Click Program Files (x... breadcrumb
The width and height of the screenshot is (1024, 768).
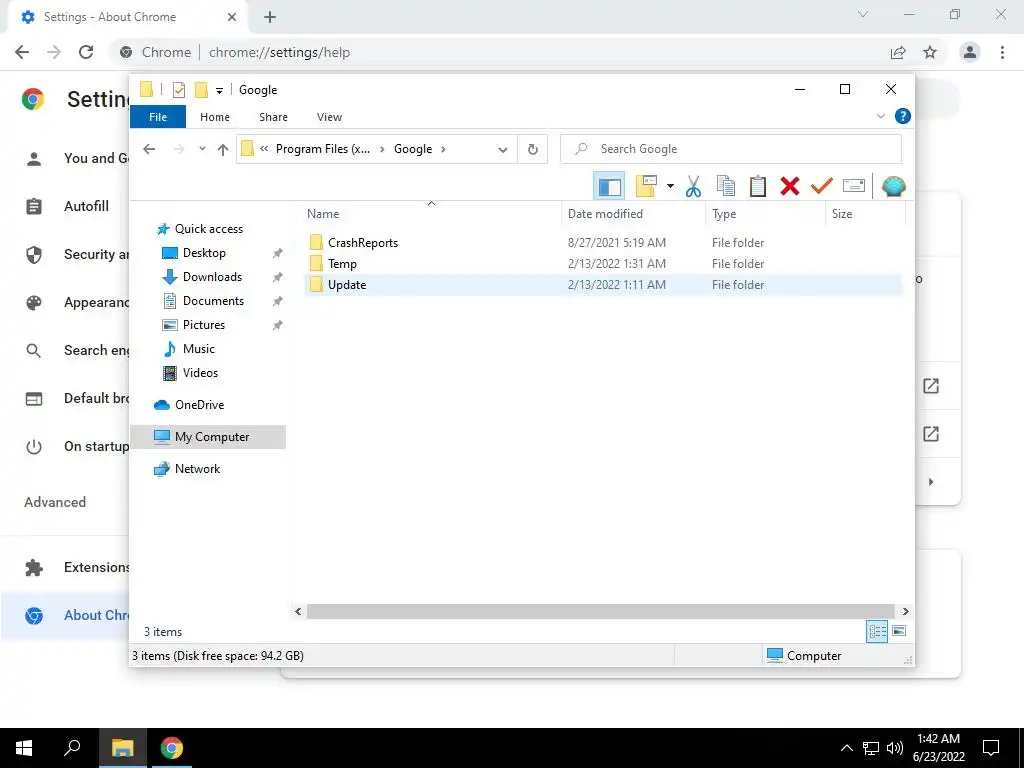click(x=323, y=149)
